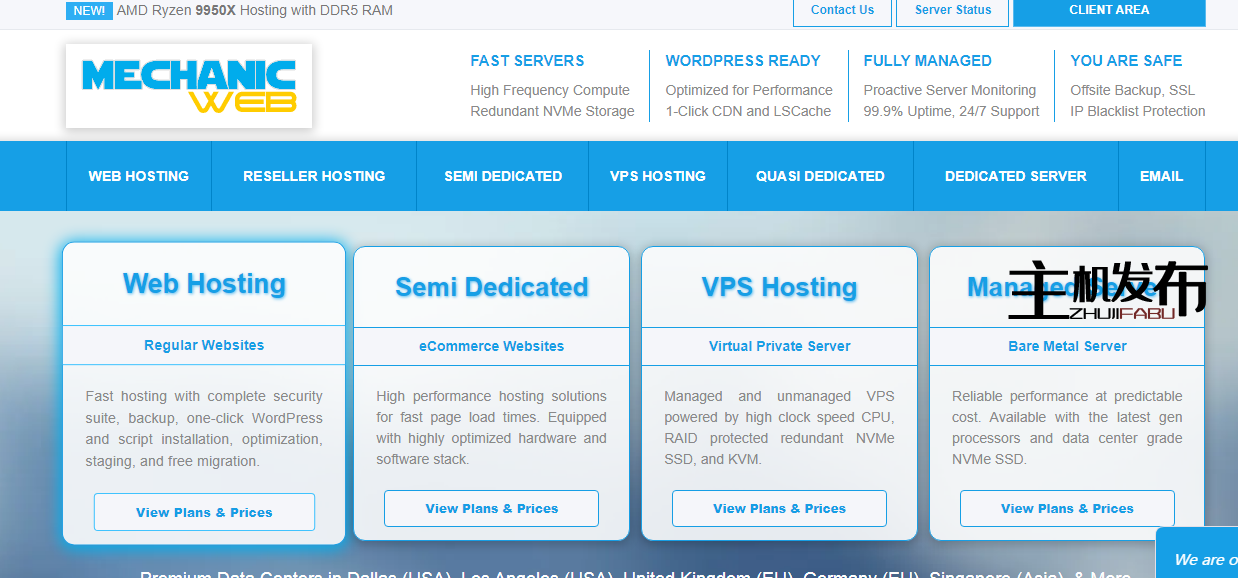Screen dimensions: 1238x578
Task: Open the Contact Us page
Action: pyautogui.click(x=842, y=11)
